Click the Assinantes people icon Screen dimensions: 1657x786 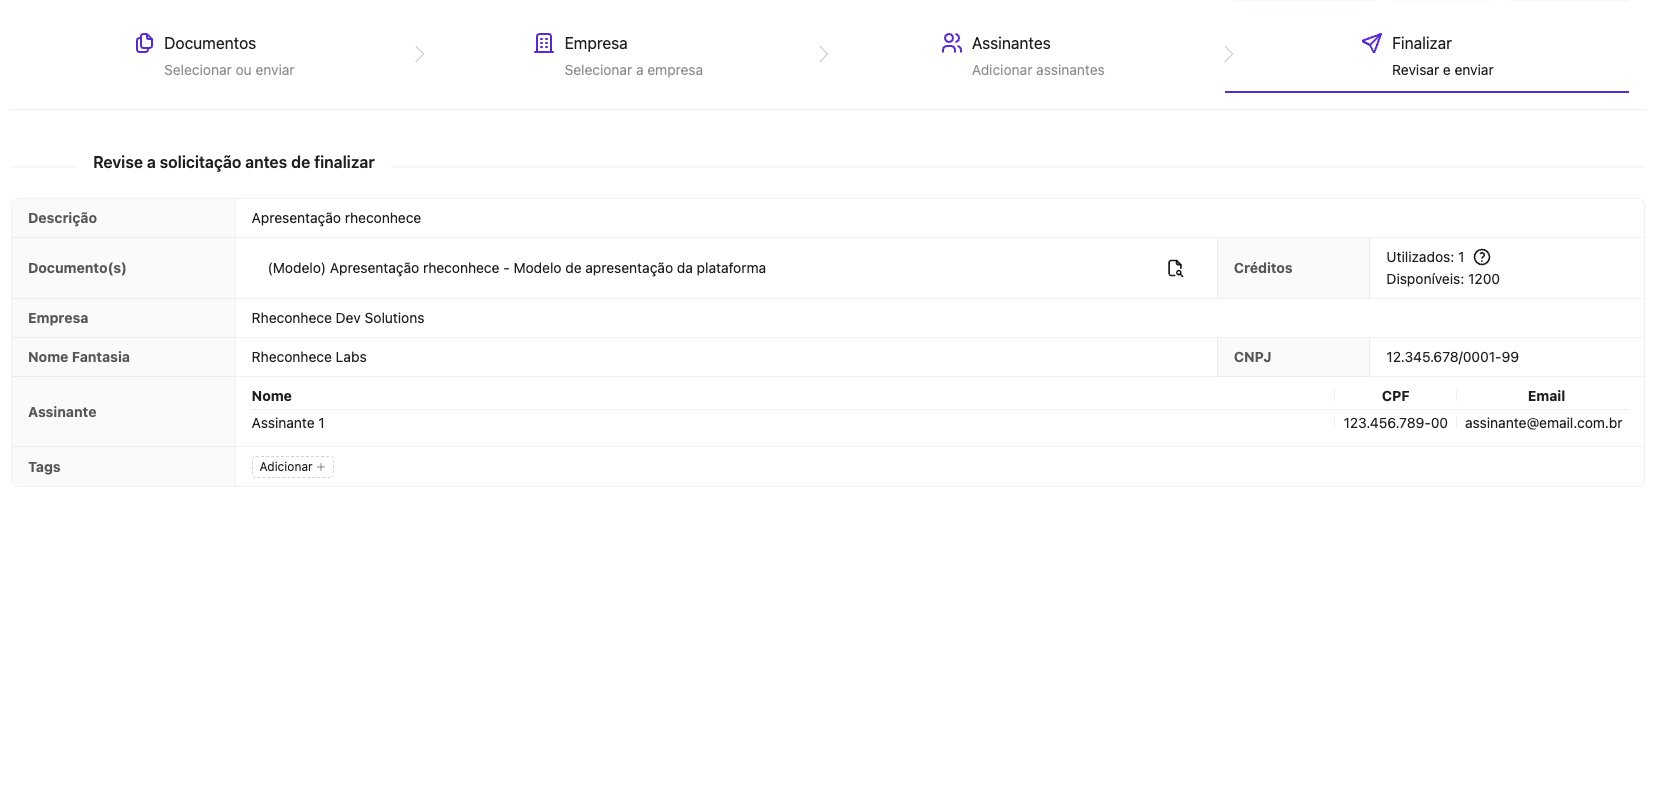951,43
